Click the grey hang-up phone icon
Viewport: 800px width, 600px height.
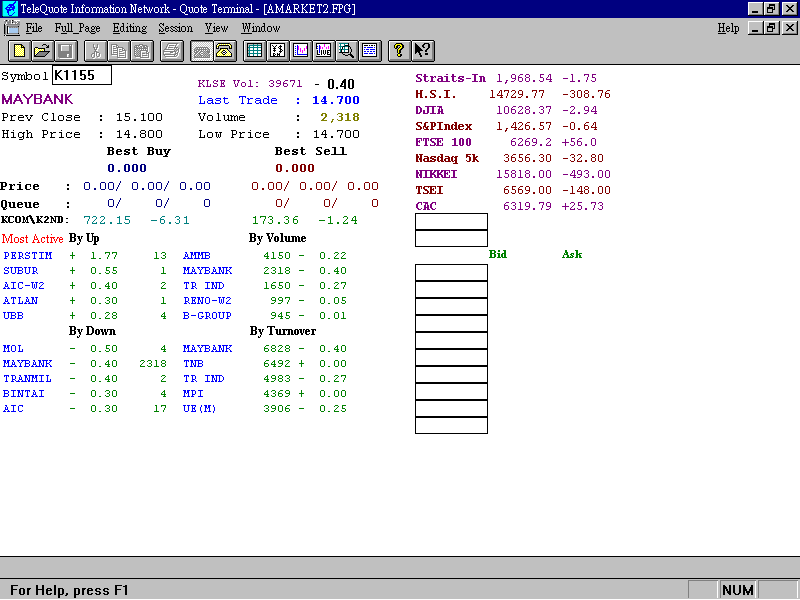(x=202, y=51)
